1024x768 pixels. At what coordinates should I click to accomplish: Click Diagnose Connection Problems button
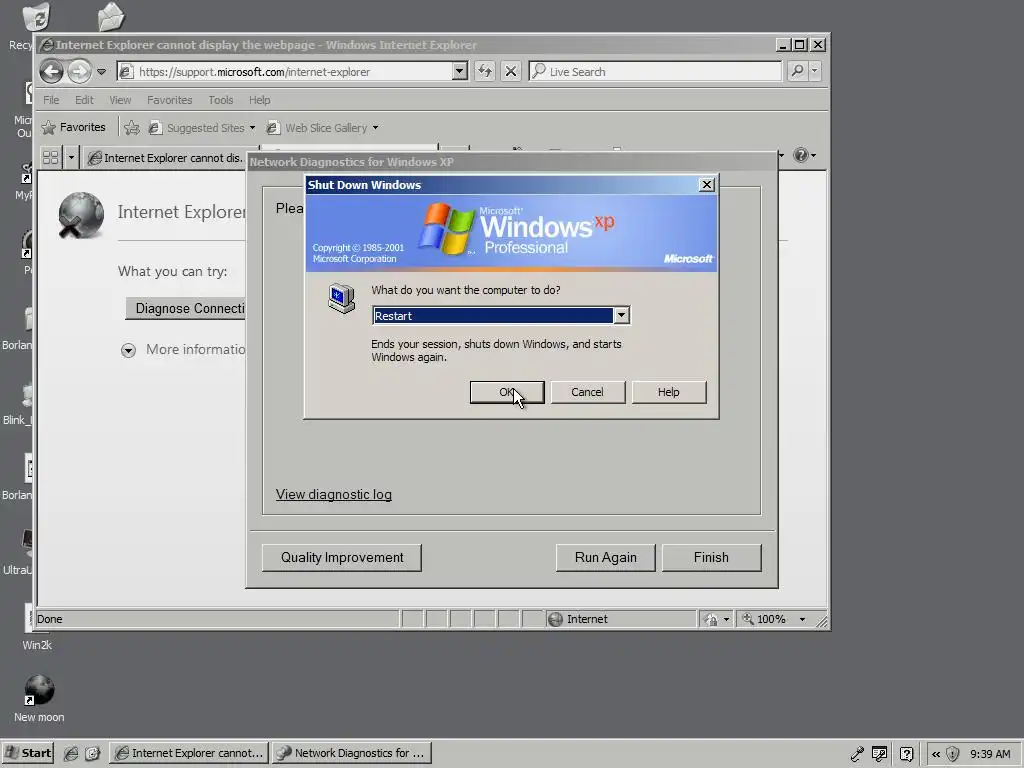(x=187, y=308)
